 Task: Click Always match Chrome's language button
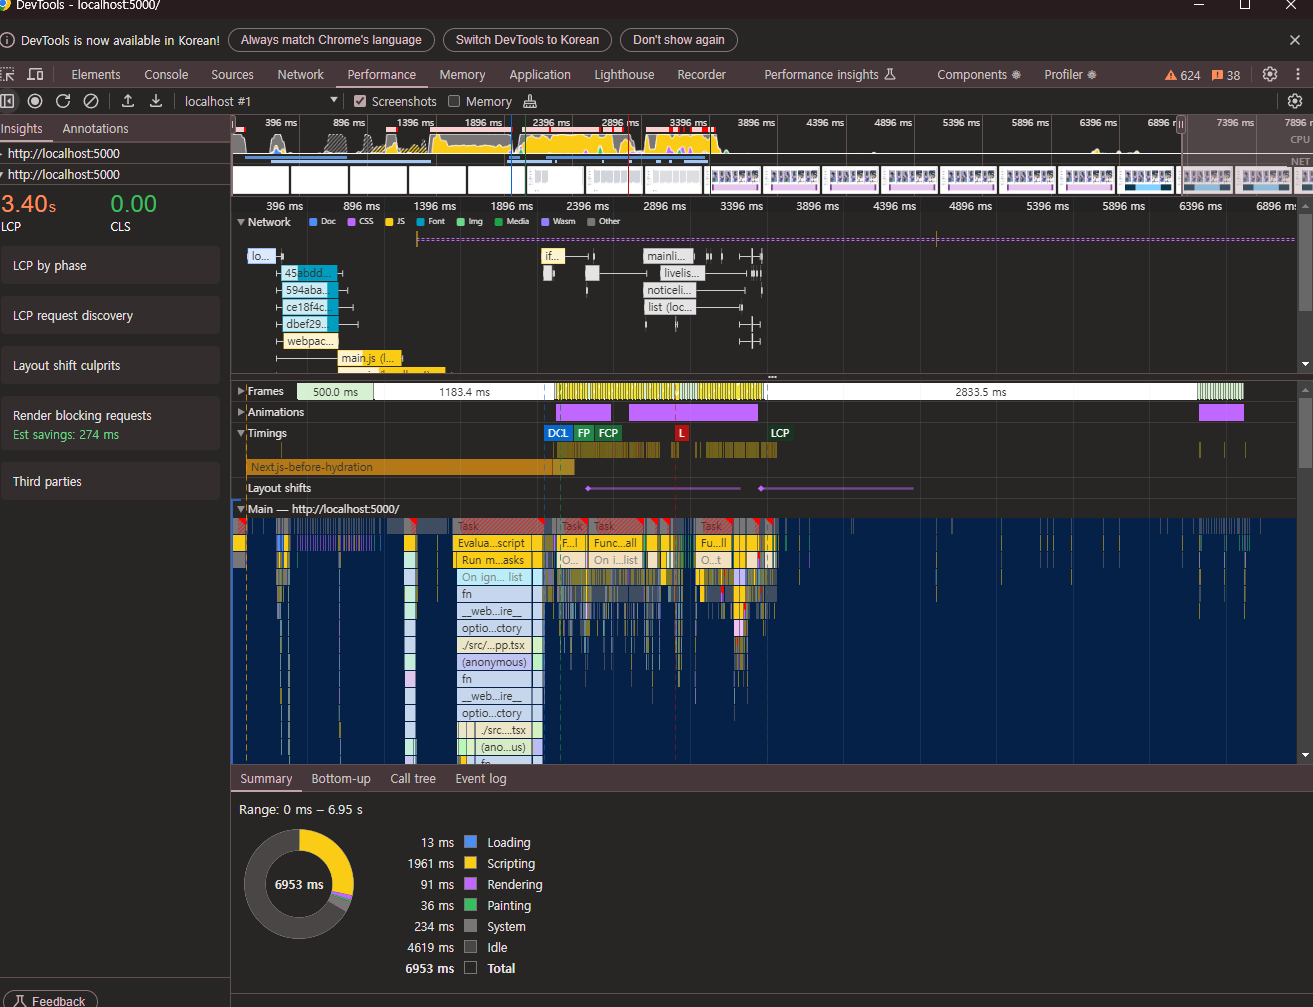point(331,40)
